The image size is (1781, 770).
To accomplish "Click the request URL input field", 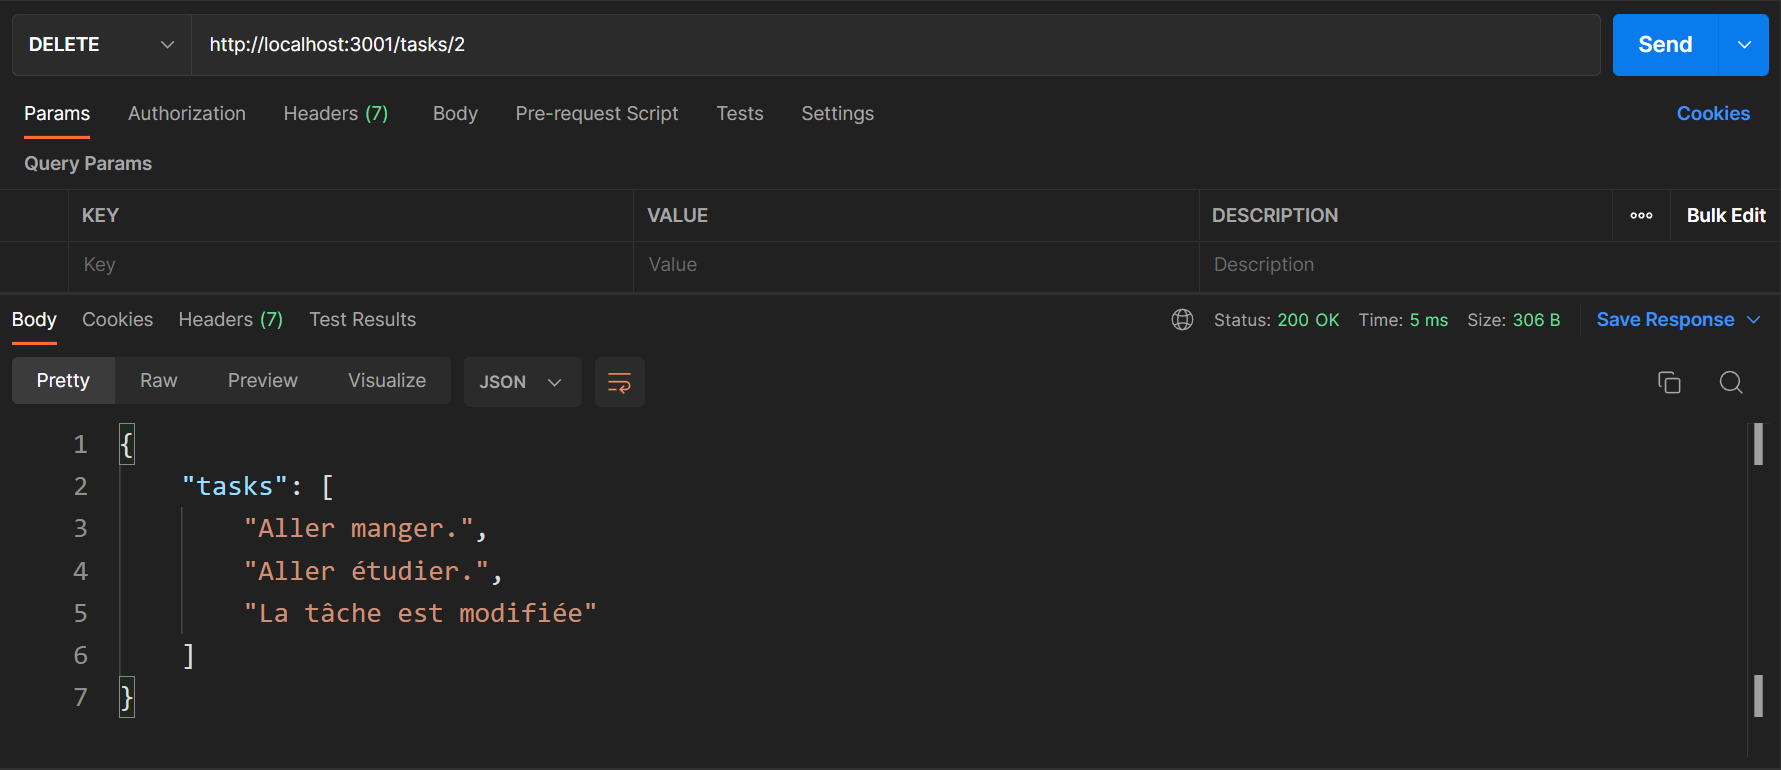I will (896, 45).
